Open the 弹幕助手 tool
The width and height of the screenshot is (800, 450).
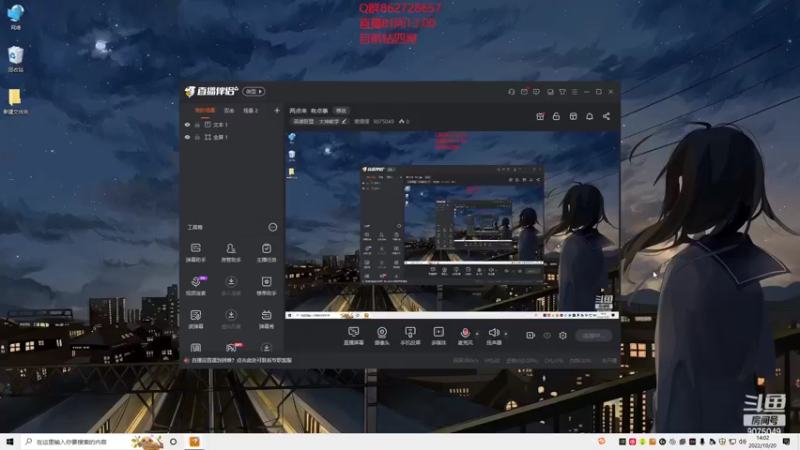[195, 252]
